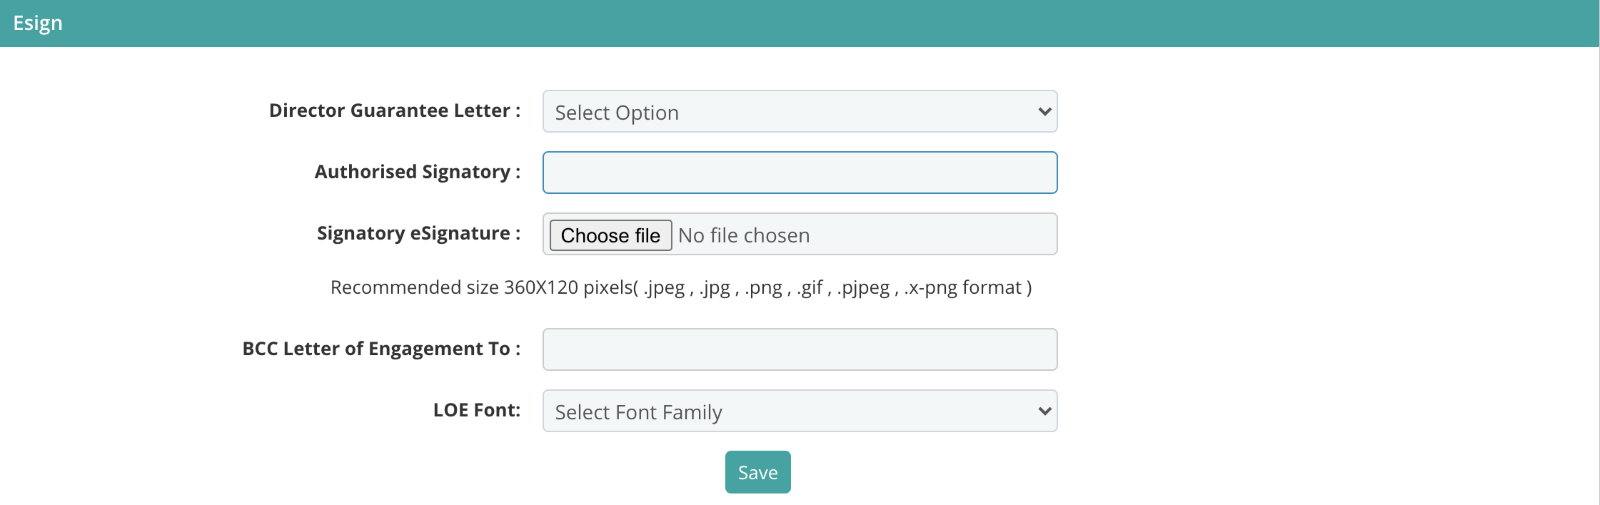Click the LOE Font label

pos(476,410)
